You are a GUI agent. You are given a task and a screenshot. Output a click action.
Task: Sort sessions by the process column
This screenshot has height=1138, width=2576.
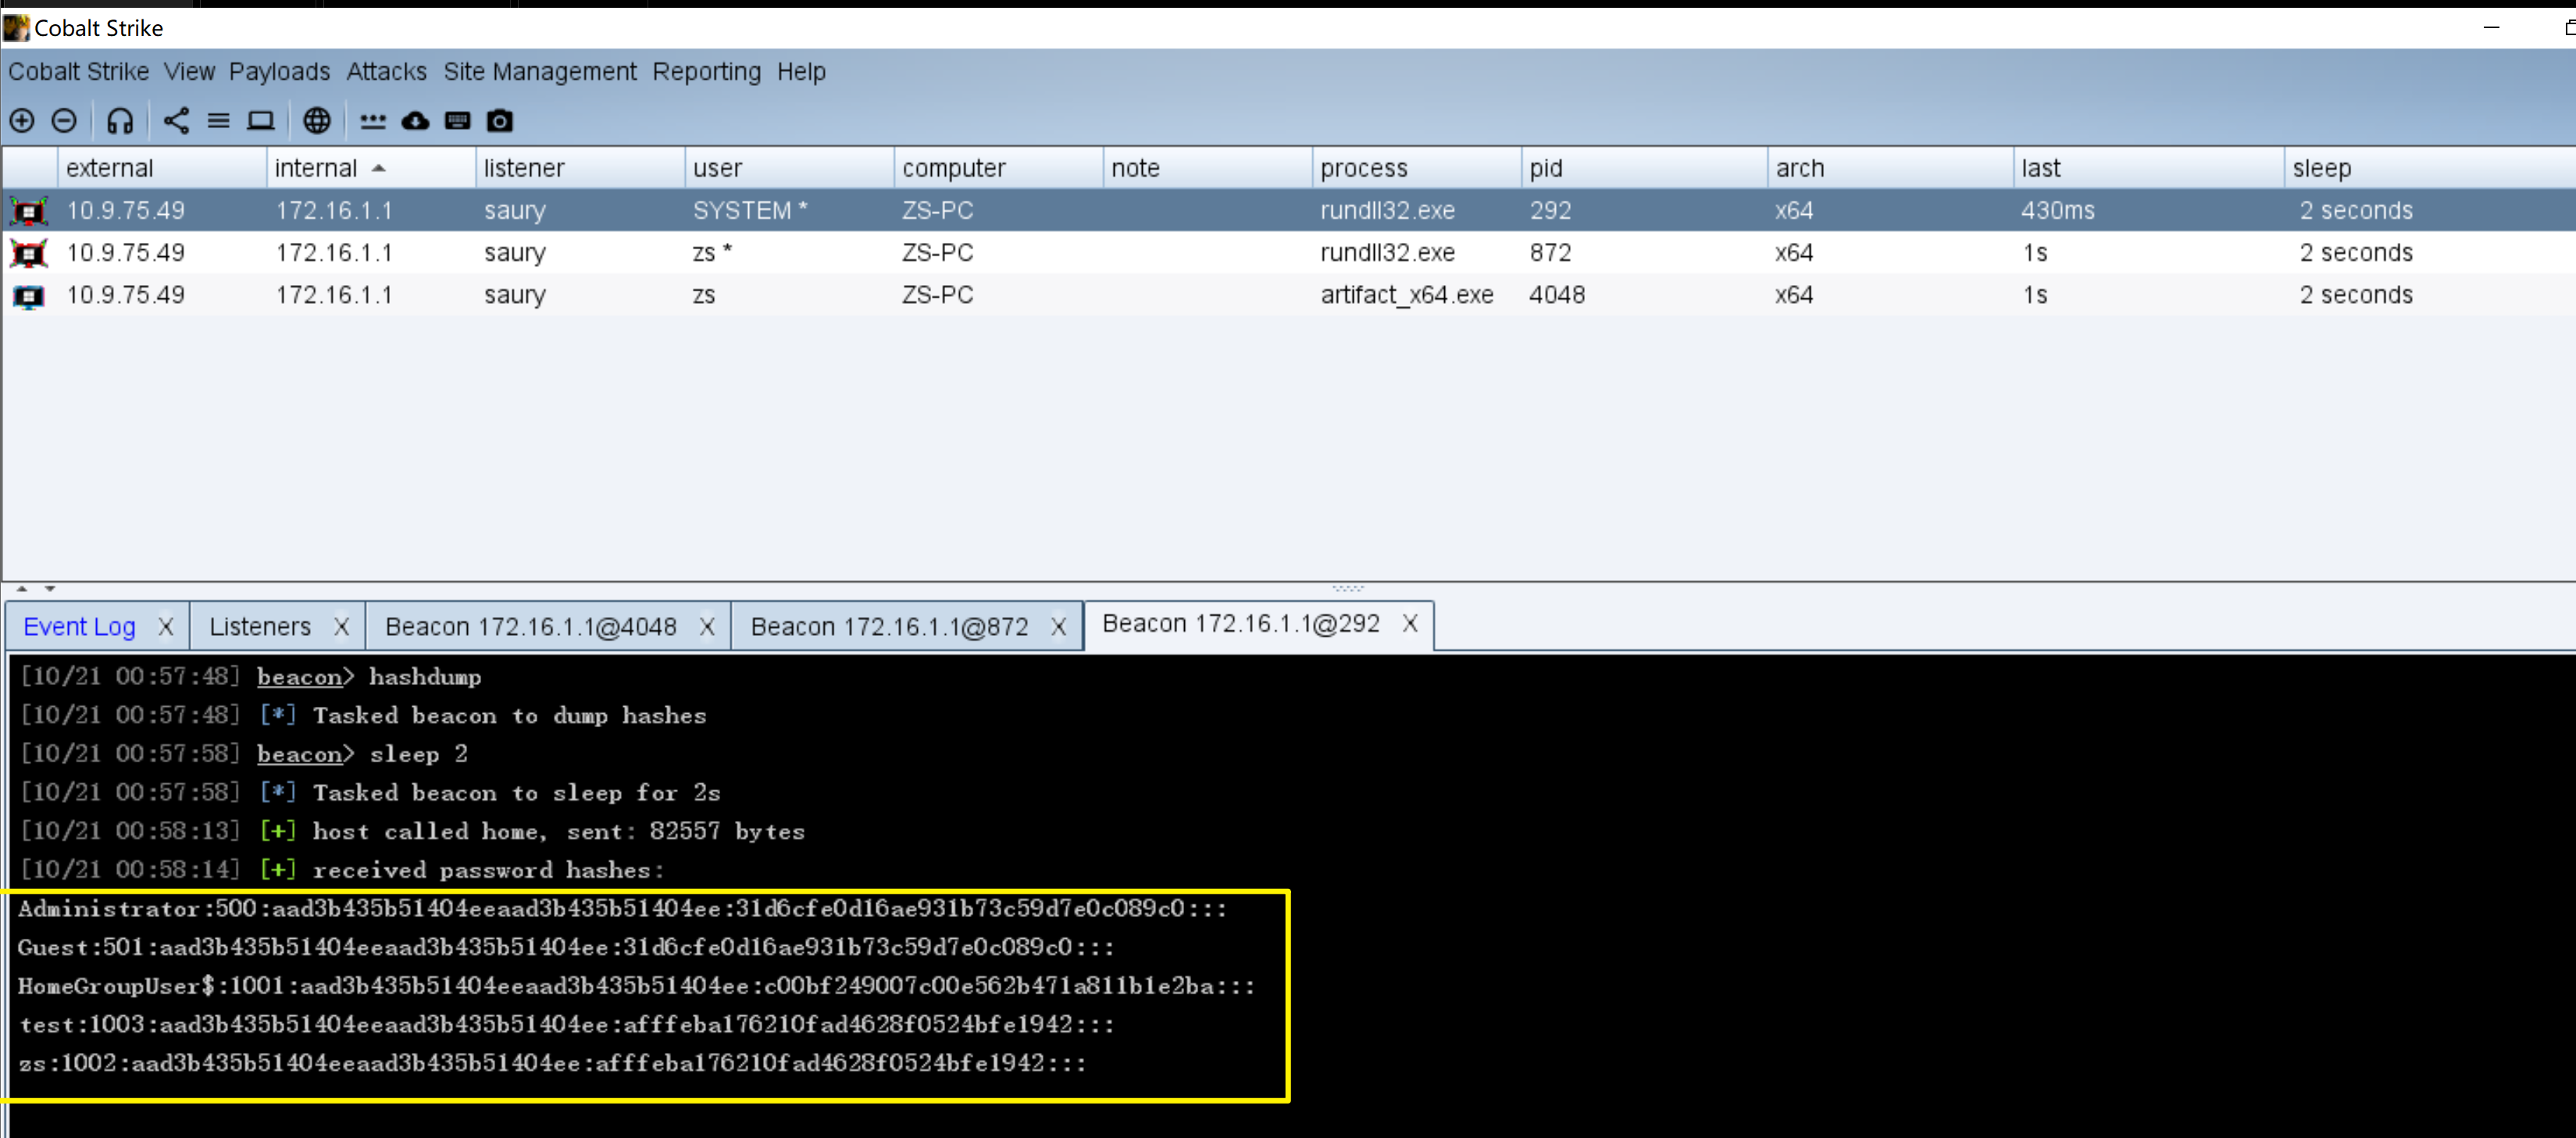(1416, 168)
